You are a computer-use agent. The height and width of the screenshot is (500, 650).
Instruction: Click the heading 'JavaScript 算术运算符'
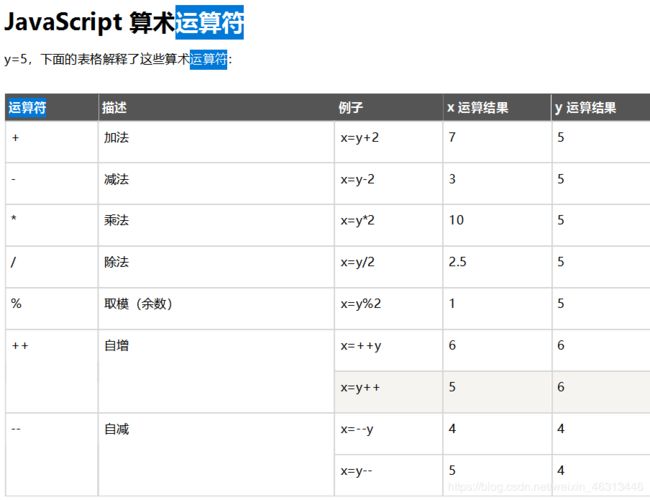tap(124, 22)
